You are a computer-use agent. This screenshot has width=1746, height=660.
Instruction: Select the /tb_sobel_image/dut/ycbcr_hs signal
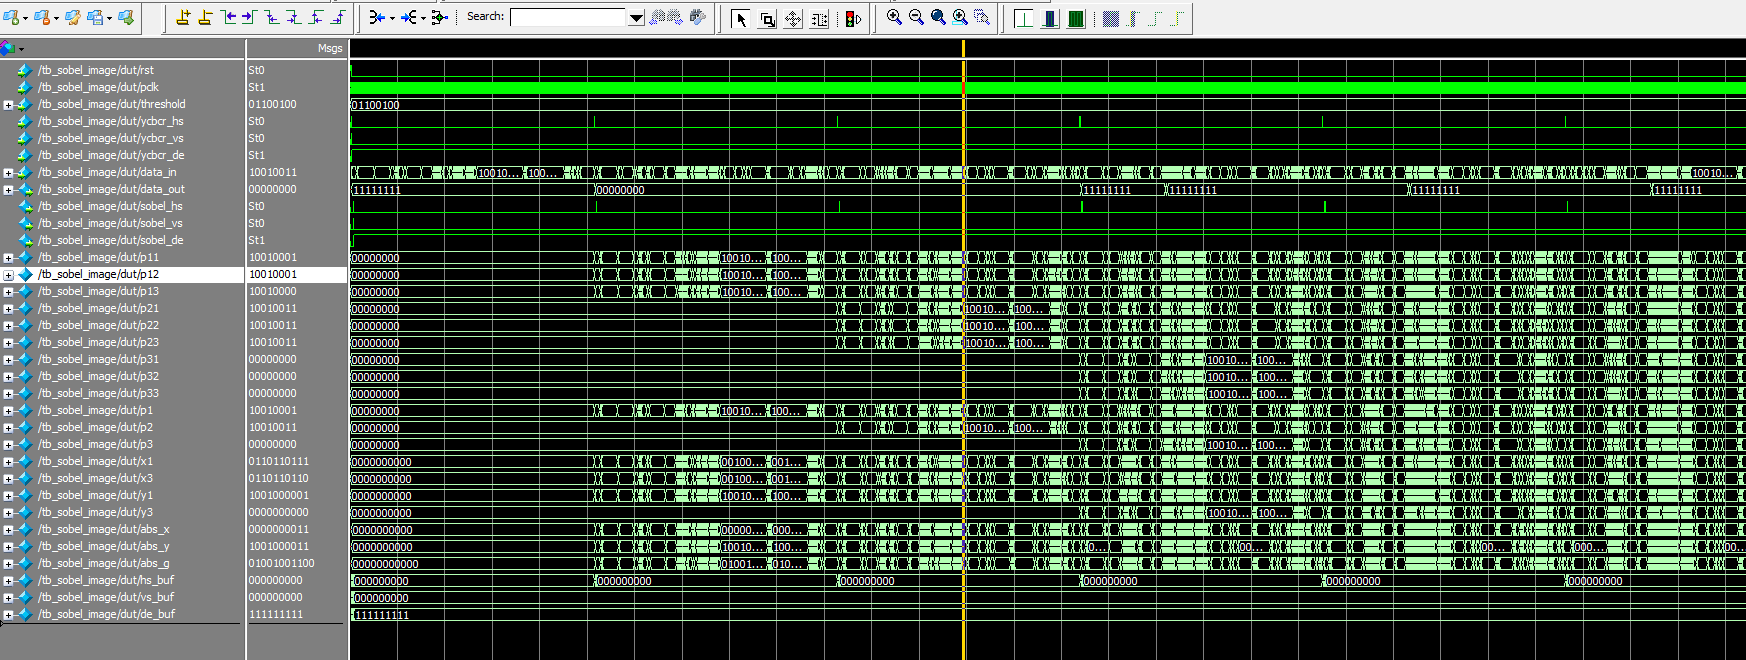(x=111, y=121)
